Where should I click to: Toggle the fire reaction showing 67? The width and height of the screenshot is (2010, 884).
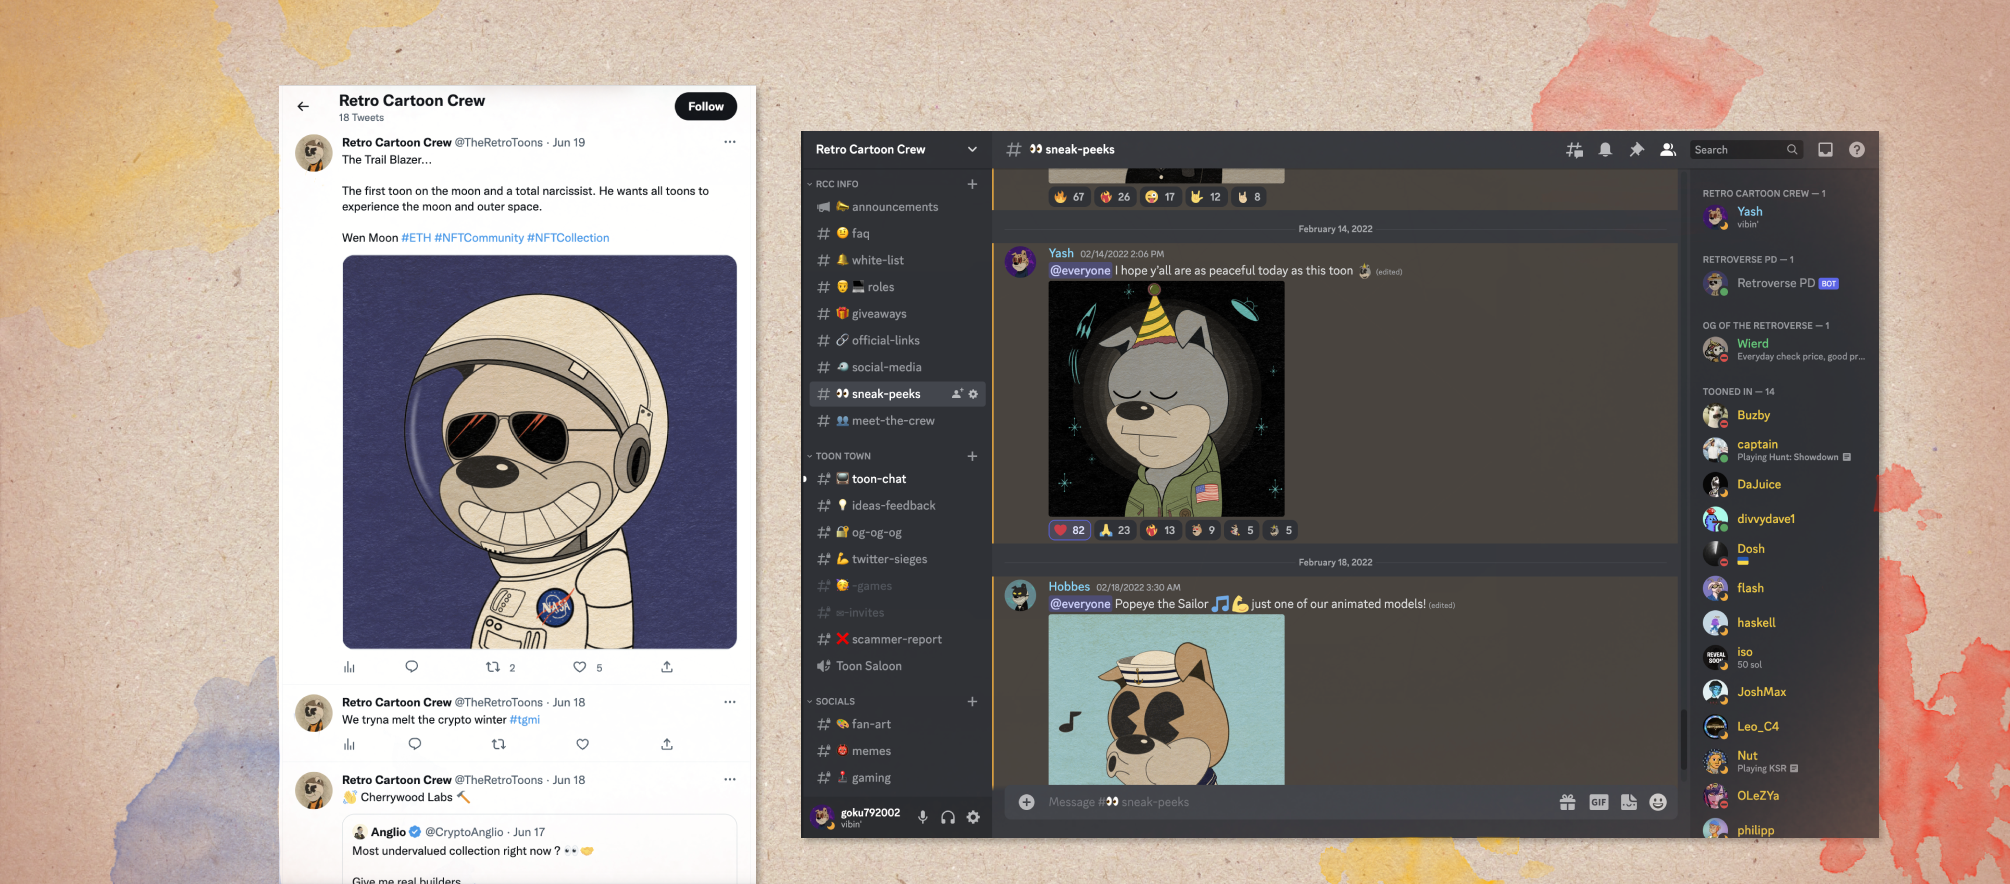[x=1069, y=197]
